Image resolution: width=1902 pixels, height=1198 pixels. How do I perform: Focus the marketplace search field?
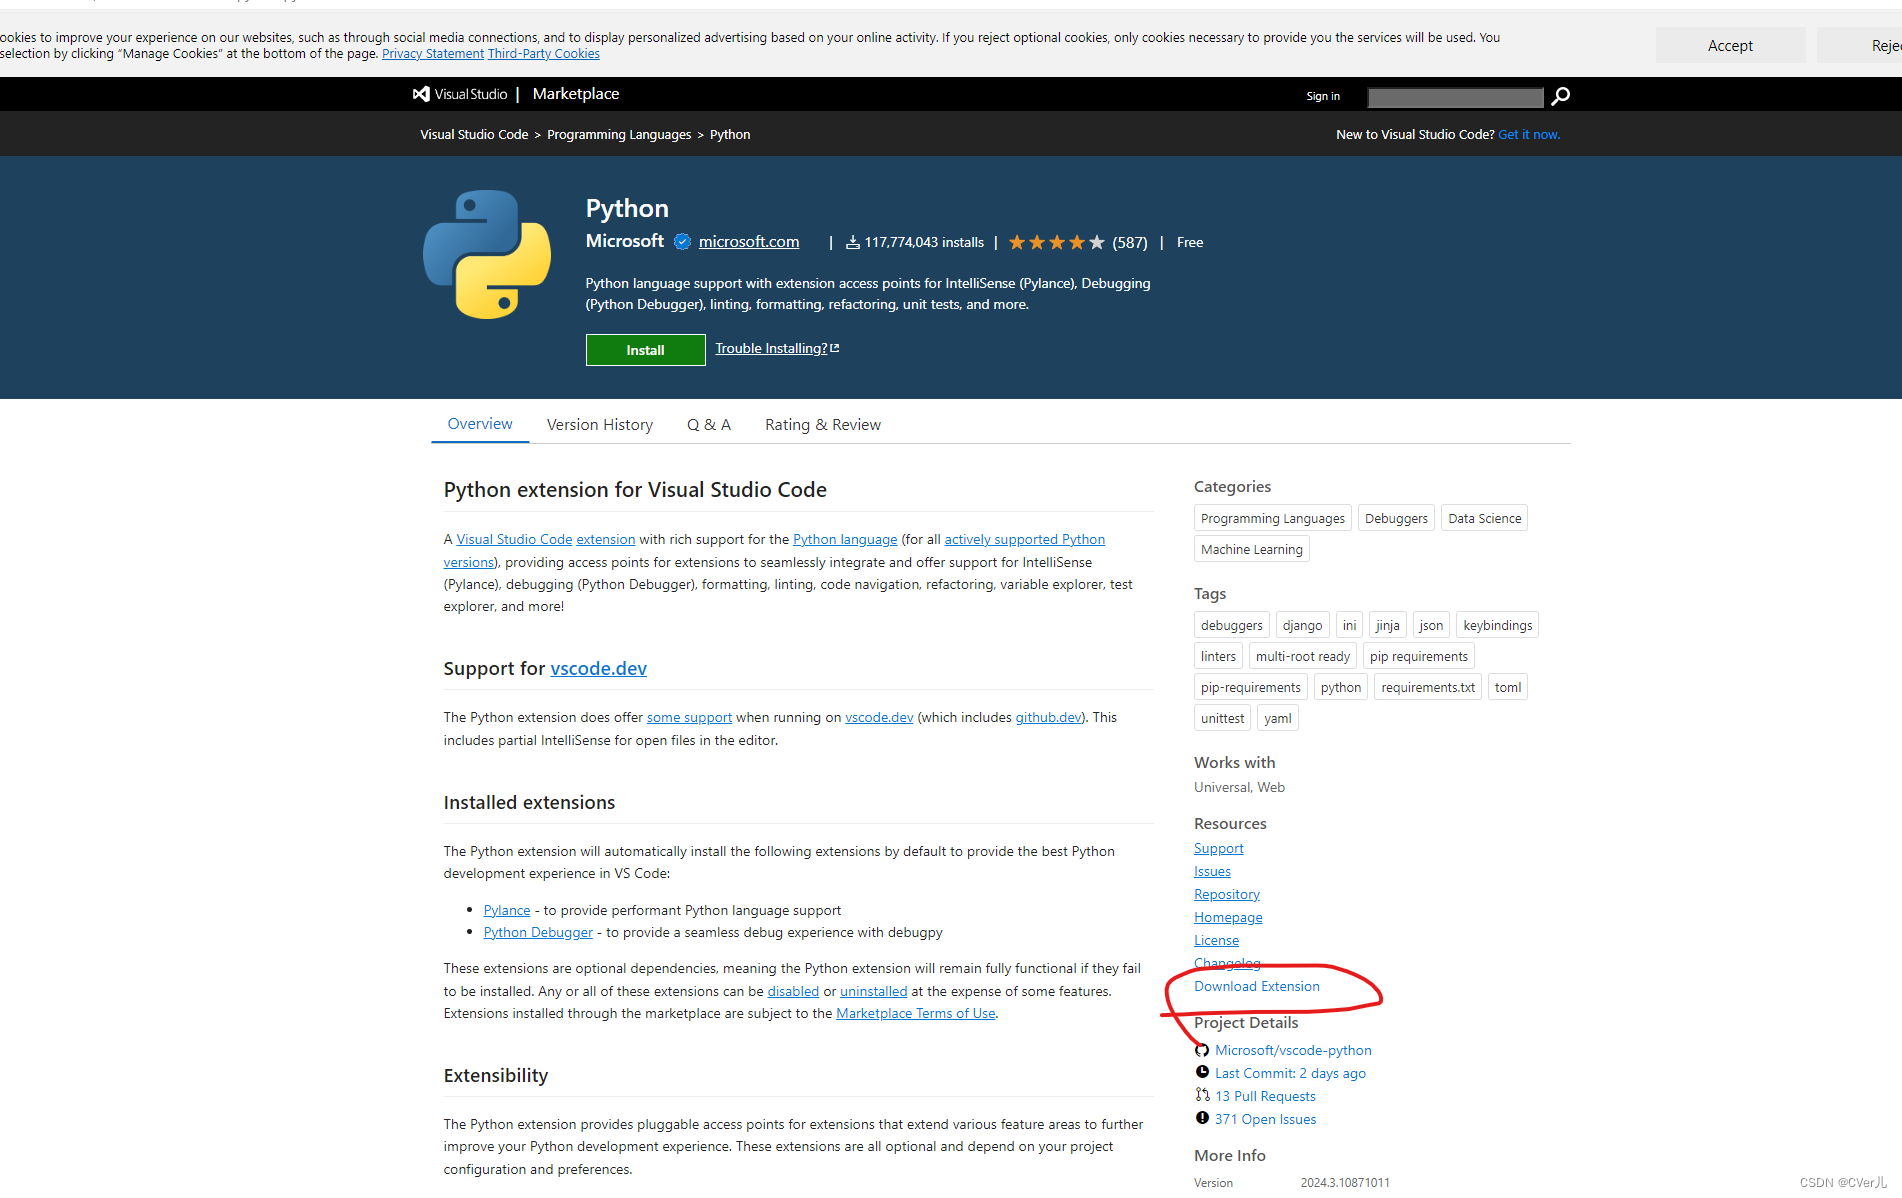pos(1455,97)
